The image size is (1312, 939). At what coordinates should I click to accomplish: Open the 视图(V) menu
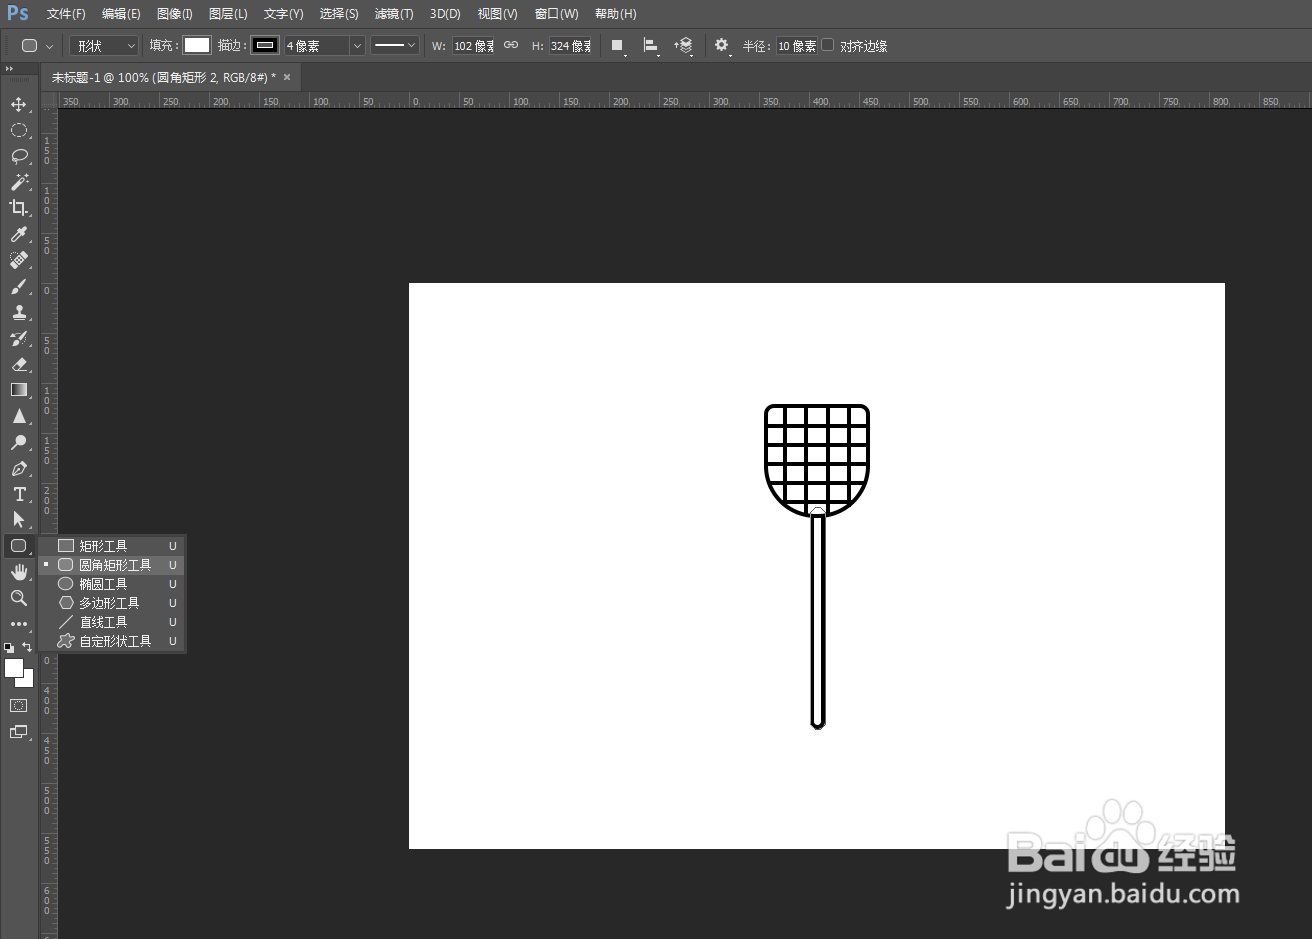tap(497, 14)
